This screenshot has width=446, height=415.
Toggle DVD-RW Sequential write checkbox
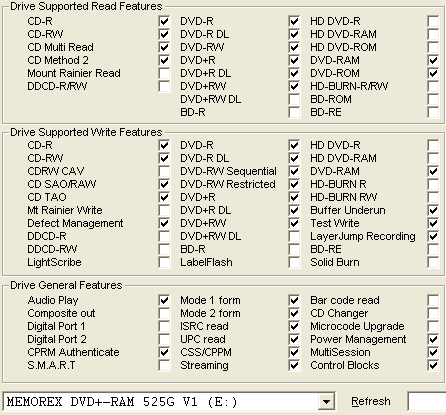tap(294, 171)
